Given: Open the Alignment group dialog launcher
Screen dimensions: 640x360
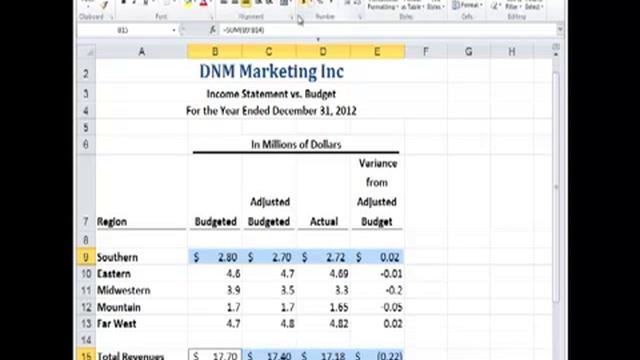Looking at the screenshot, I should pos(292,17).
